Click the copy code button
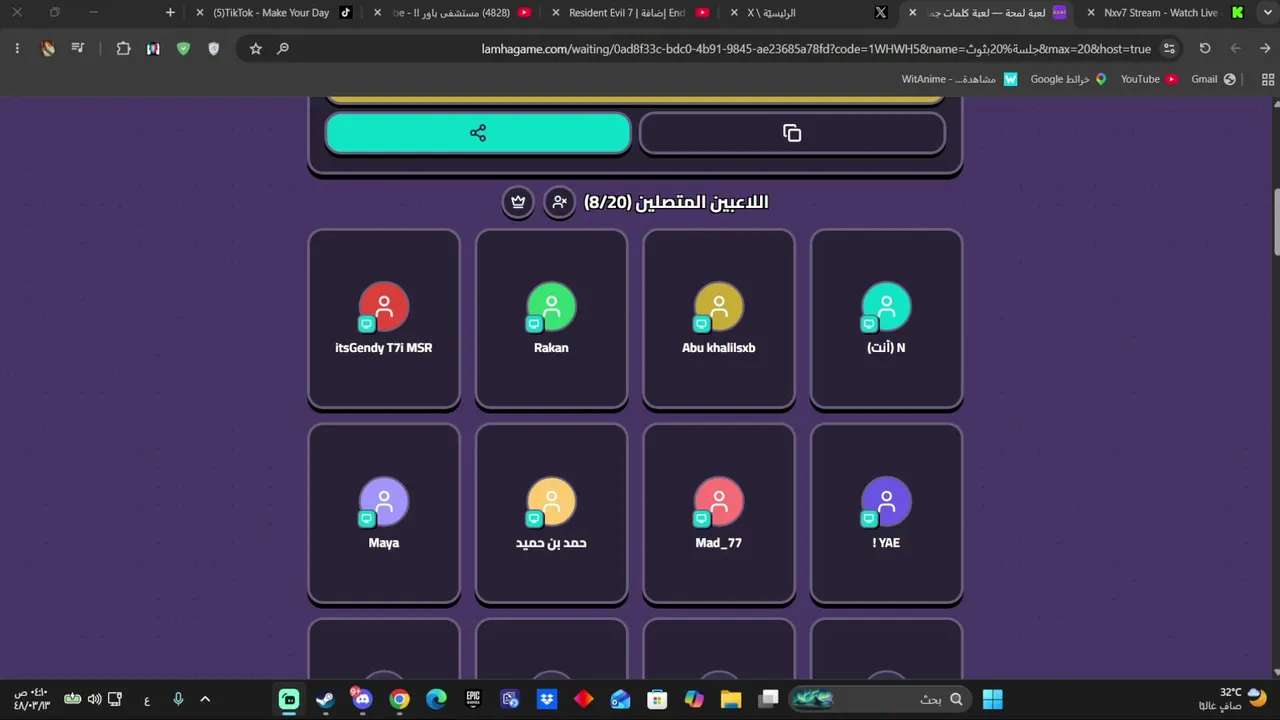Image resolution: width=1280 pixels, height=720 pixels. pos(792,133)
